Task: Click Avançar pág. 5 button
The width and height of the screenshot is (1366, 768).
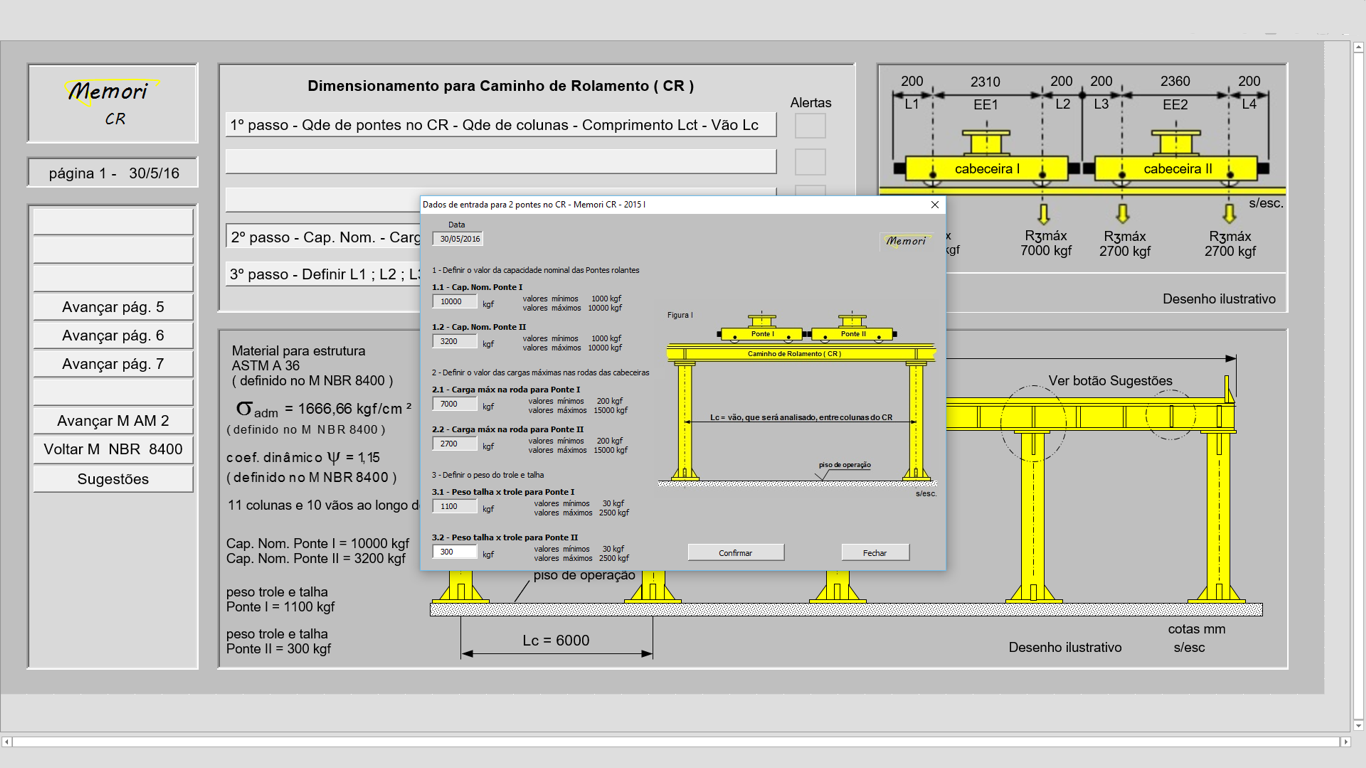Action: (x=113, y=307)
